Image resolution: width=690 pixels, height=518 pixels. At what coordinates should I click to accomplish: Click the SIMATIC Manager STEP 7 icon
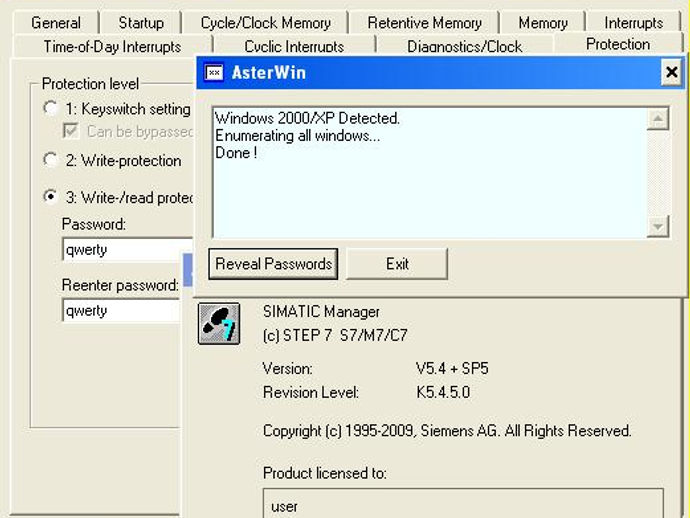pyautogui.click(x=219, y=323)
